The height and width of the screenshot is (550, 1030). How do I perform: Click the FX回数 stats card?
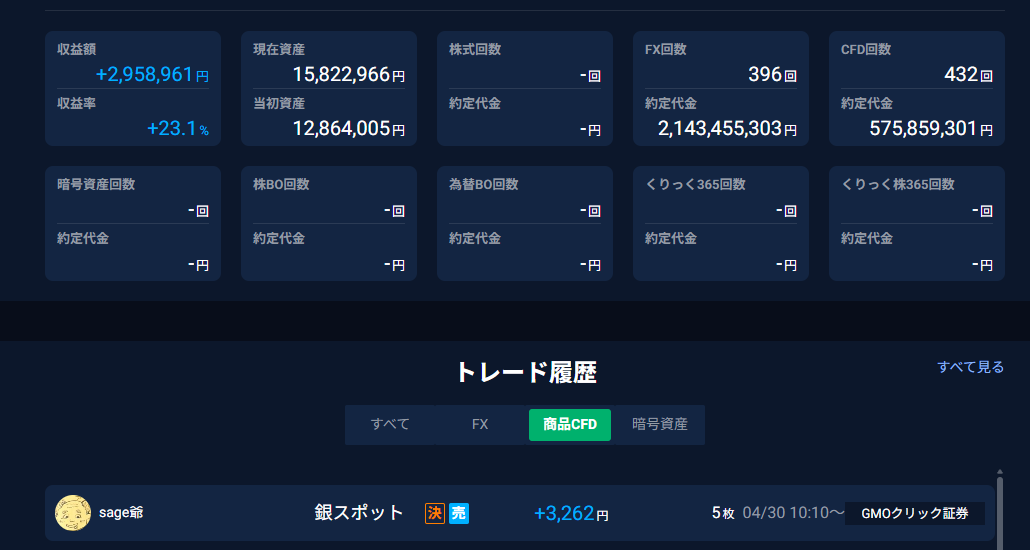721,89
